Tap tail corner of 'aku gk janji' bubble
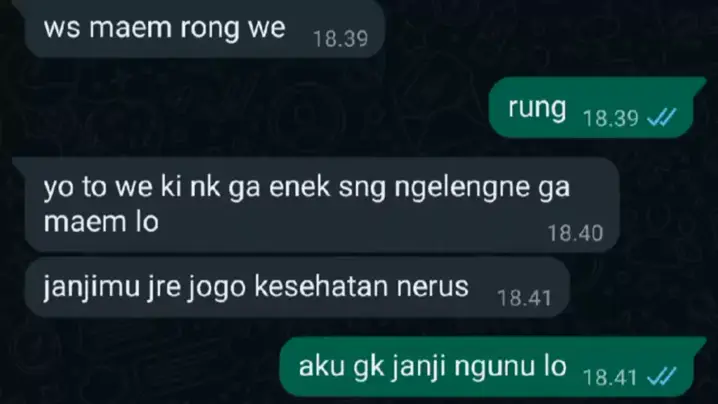The height and width of the screenshot is (404, 718). (x=701, y=343)
